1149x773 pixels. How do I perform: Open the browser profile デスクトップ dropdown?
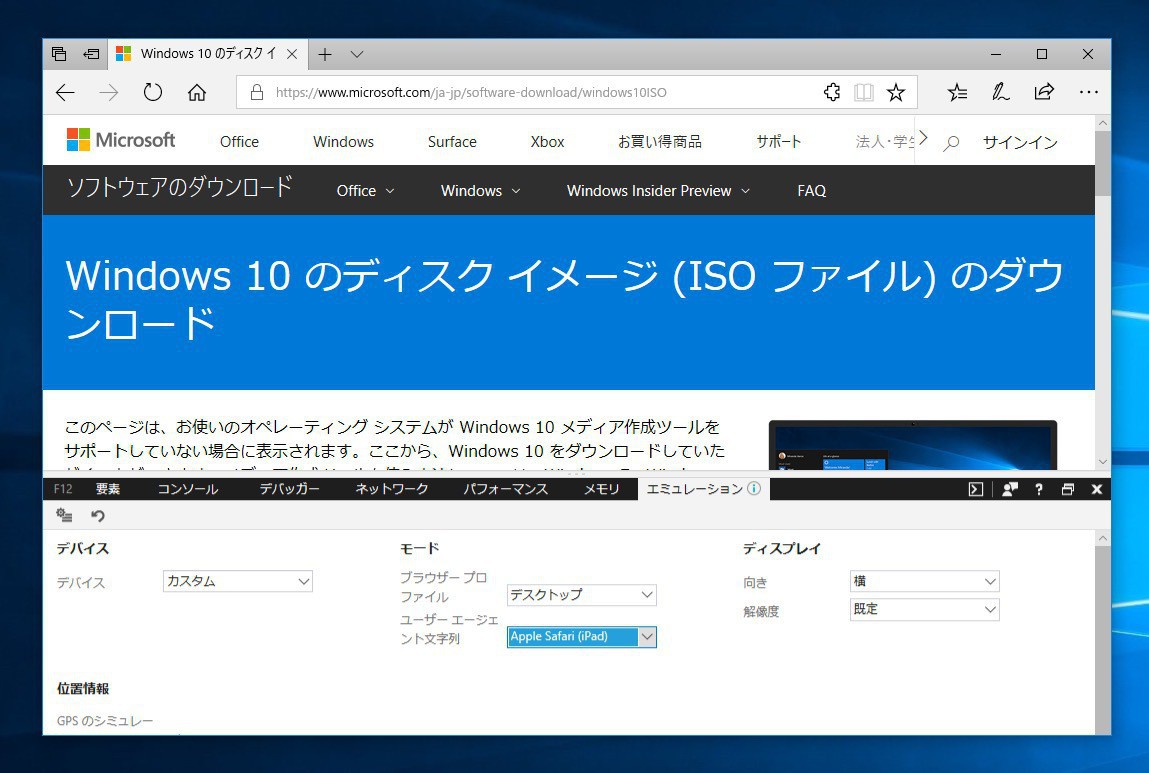click(x=581, y=595)
